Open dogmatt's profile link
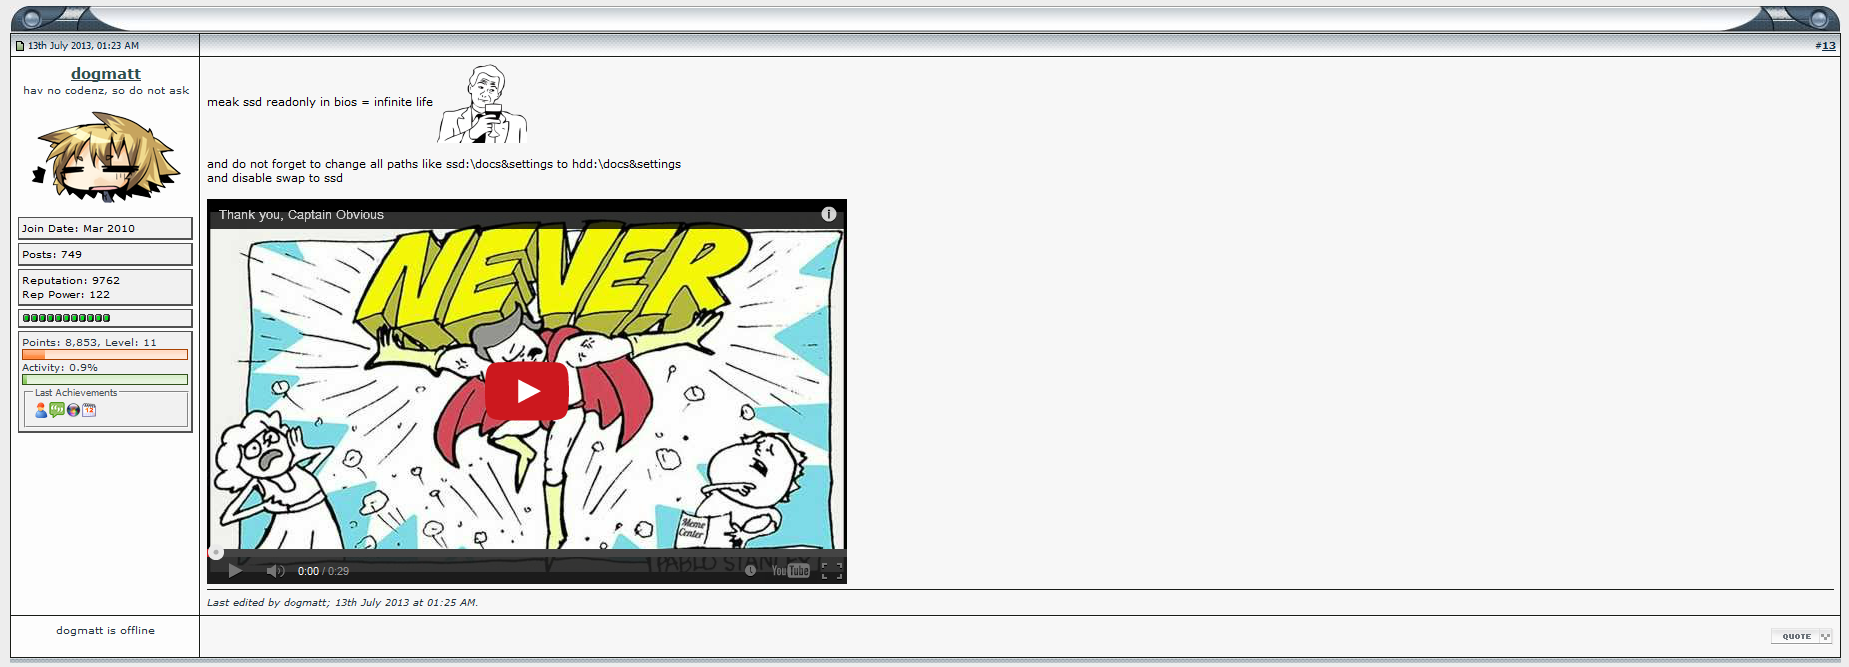This screenshot has height=667, width=1849. click(106, 73)
